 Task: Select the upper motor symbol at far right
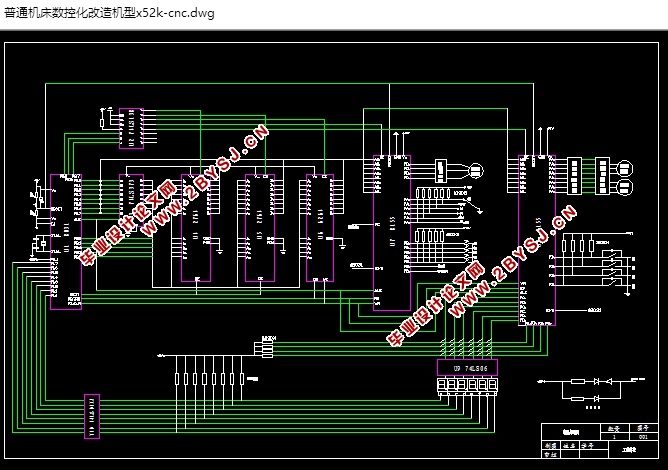click(x=621, y=166)
